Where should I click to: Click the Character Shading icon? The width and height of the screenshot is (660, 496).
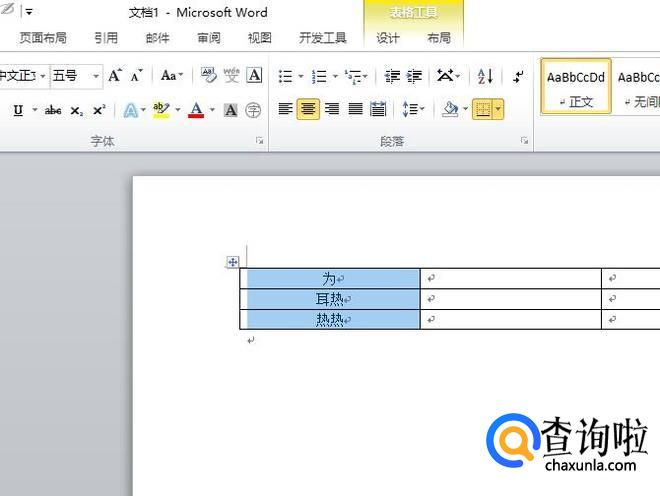point(230,110)
